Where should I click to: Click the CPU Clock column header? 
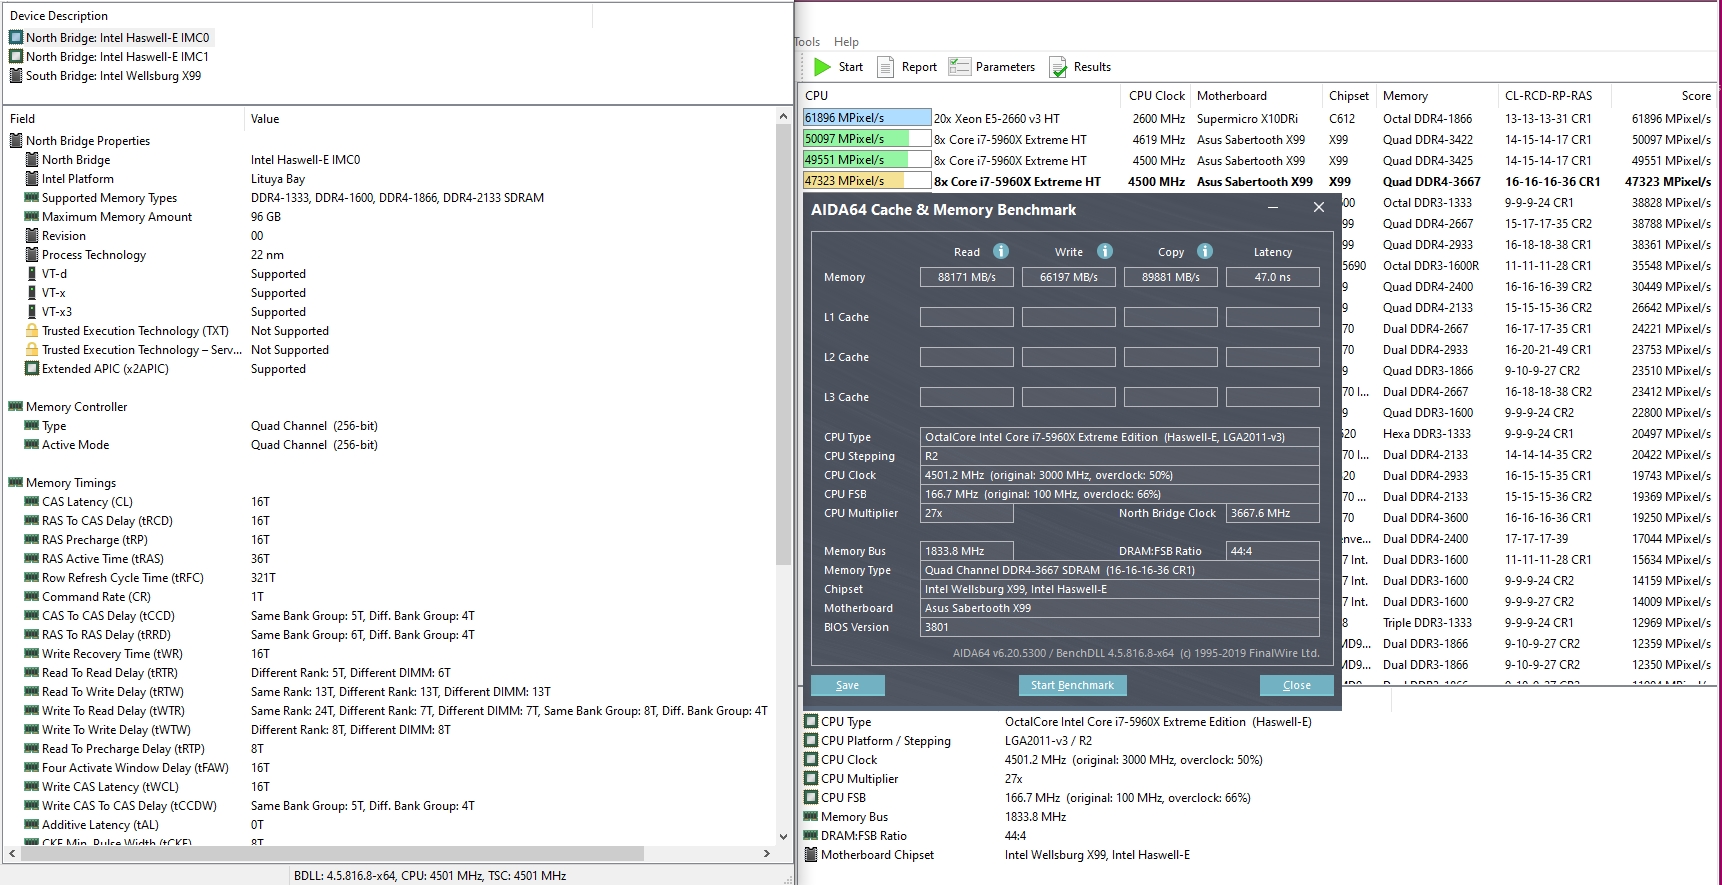click(x=1156, y=96)
